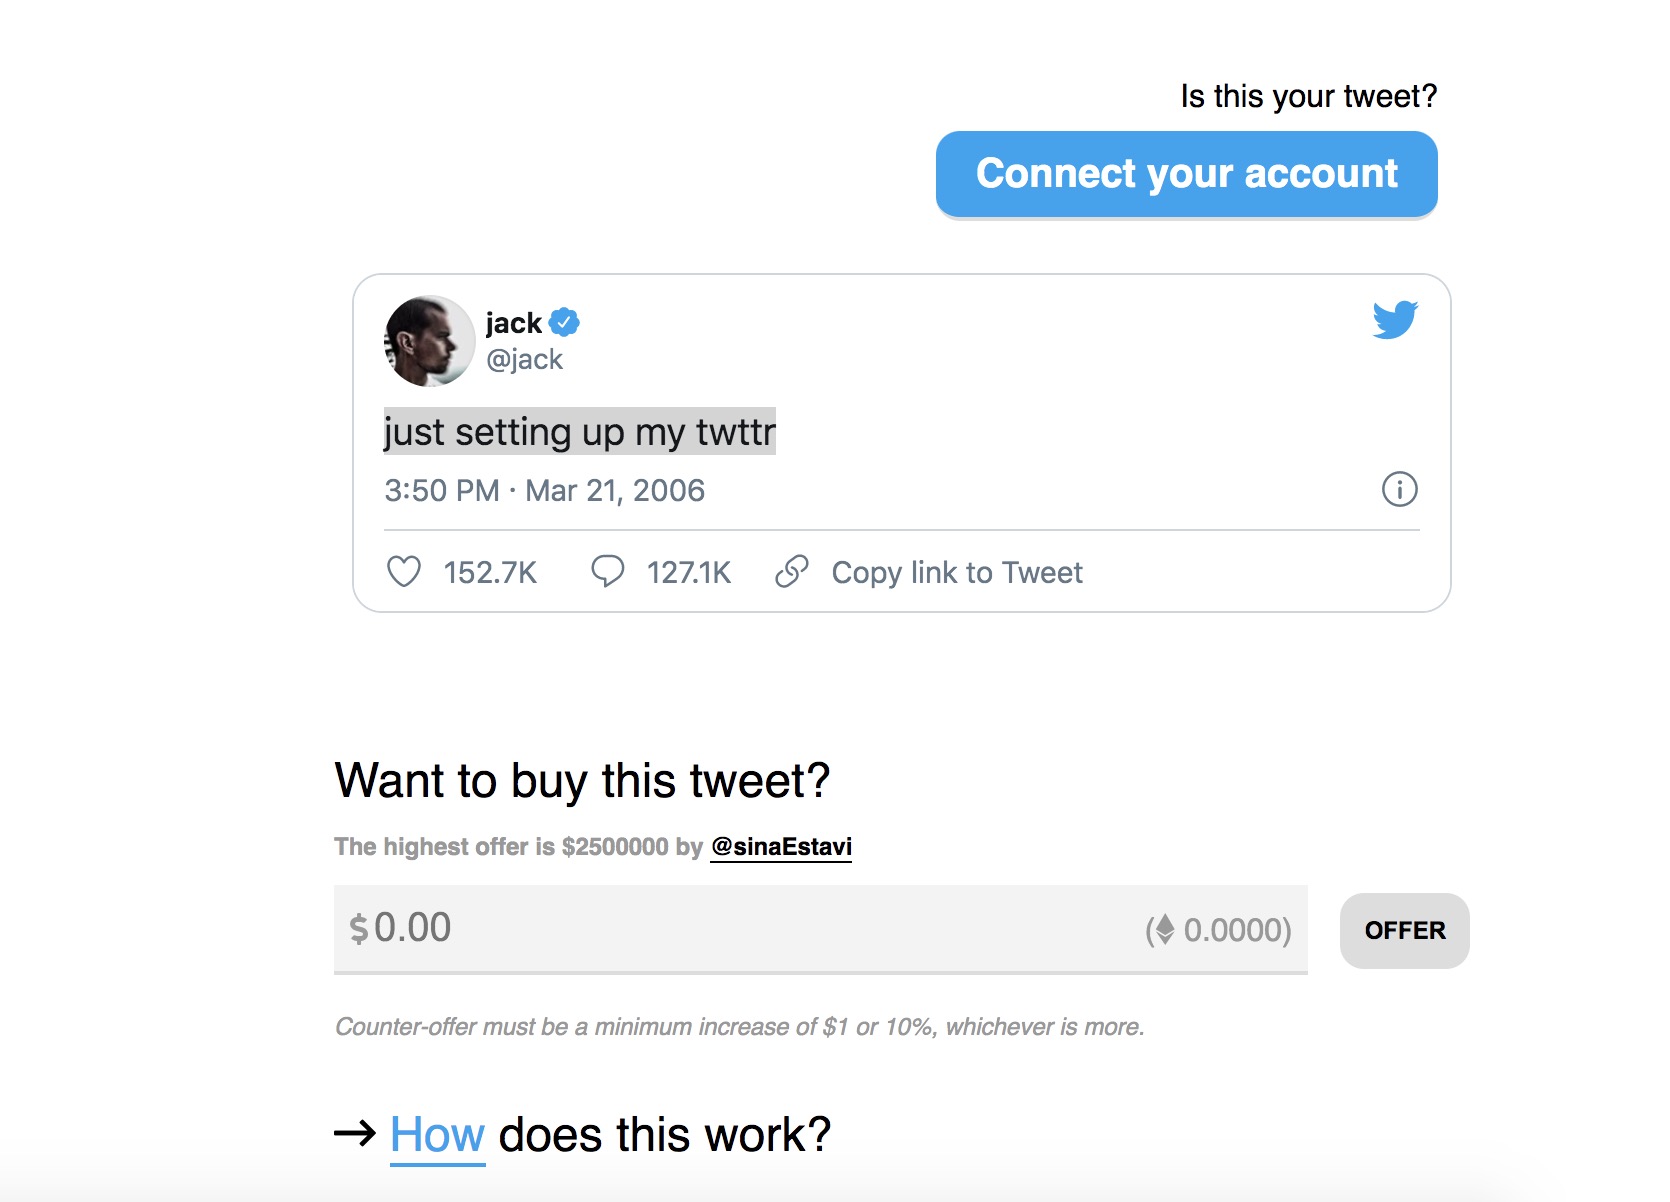
Task: Click the reply speech bubble icon
Action: point(607,571)
